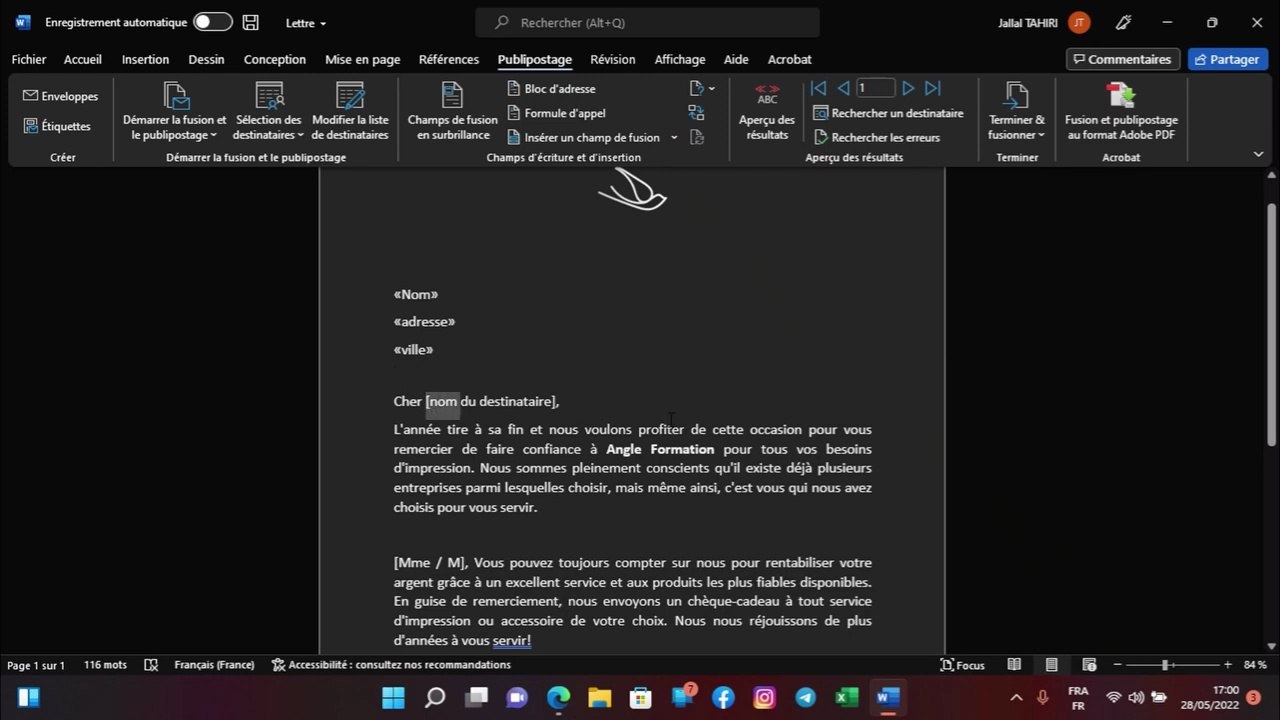Open Terminer & fusionner dropdown
This screenshot has height=720, width=1280.
pos(1016,112)
